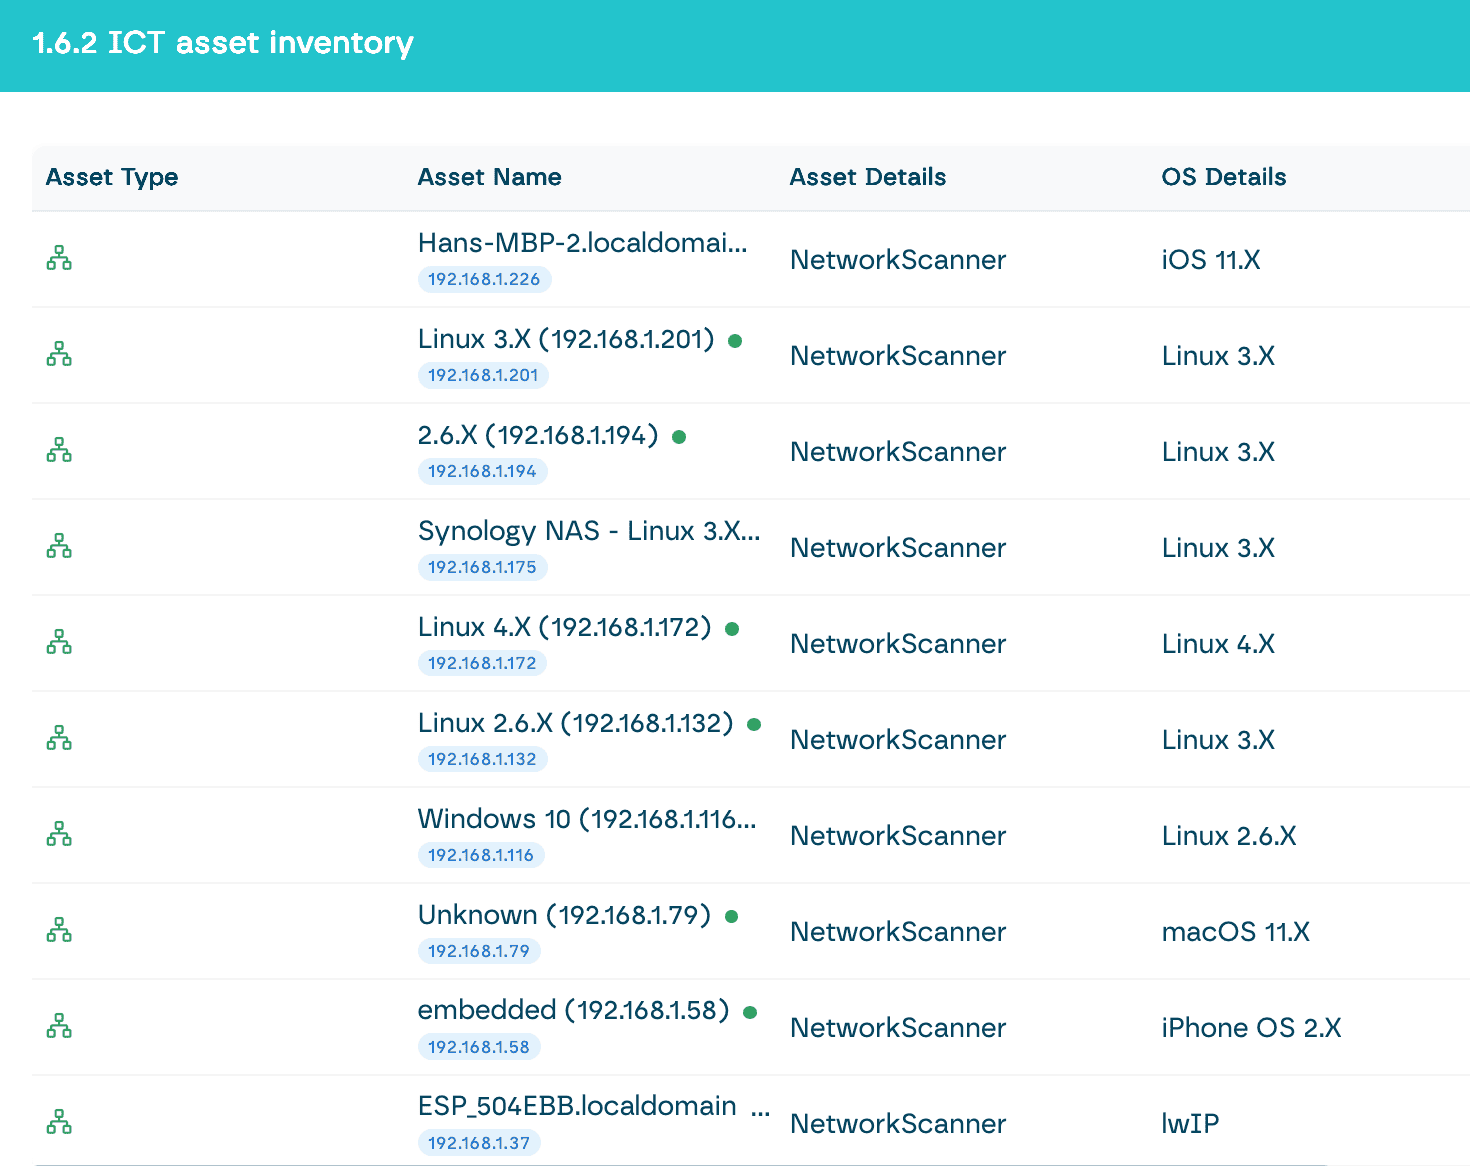Sort by the Asset Type column header

coord(112,177)
